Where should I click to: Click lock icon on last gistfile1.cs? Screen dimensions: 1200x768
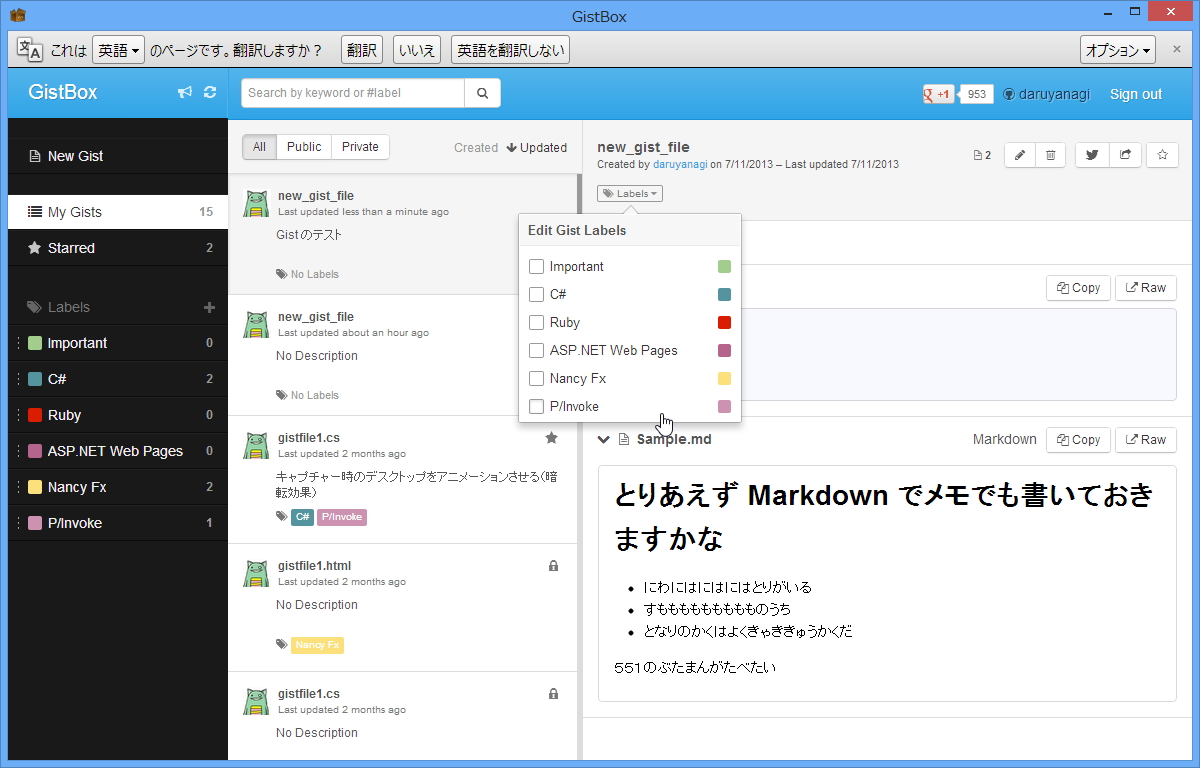click(x=553, y=694)
